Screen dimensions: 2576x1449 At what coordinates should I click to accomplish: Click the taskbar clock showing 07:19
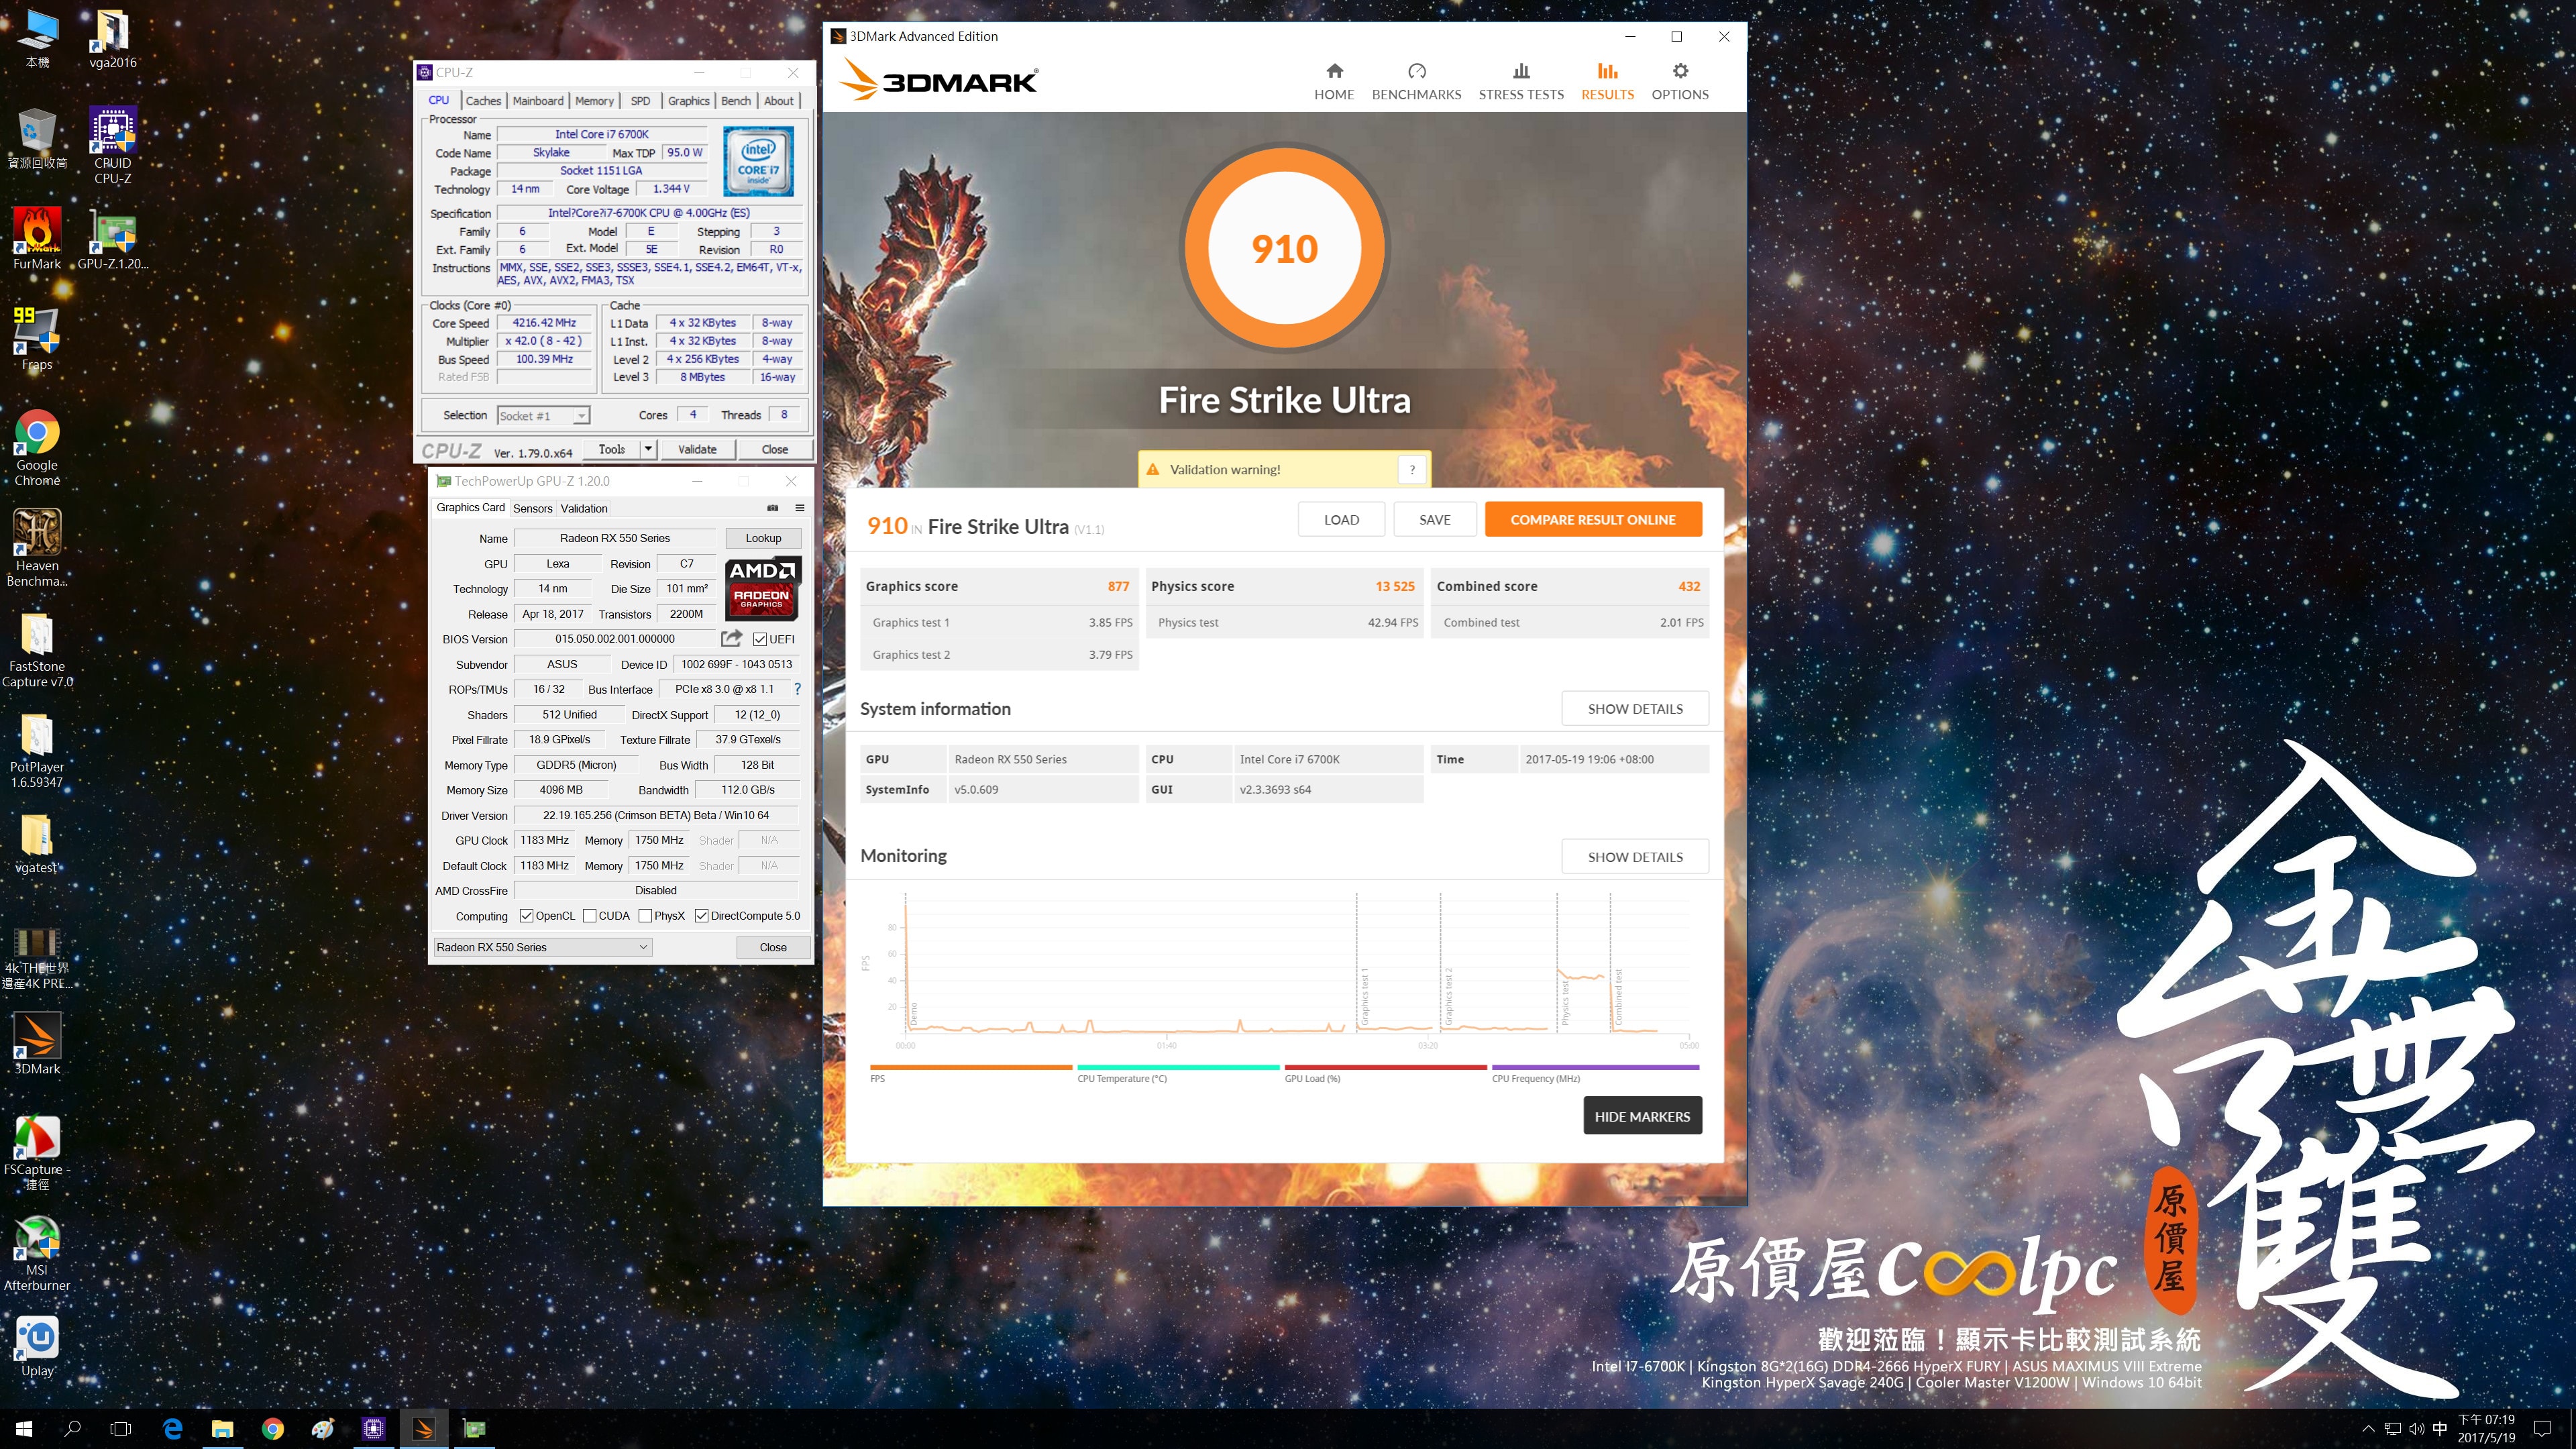point(2486,1429)
